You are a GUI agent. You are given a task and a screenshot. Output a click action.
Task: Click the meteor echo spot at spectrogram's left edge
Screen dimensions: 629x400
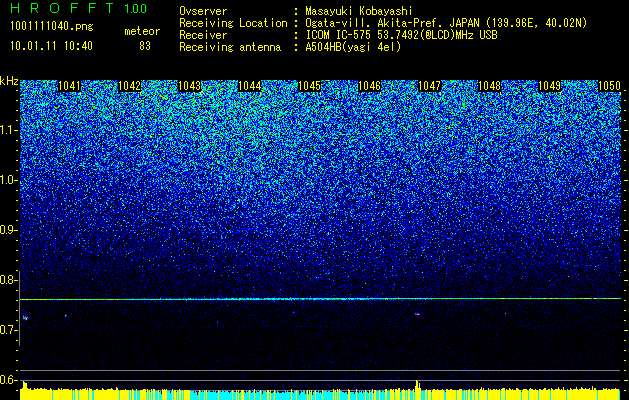point(26,318)
